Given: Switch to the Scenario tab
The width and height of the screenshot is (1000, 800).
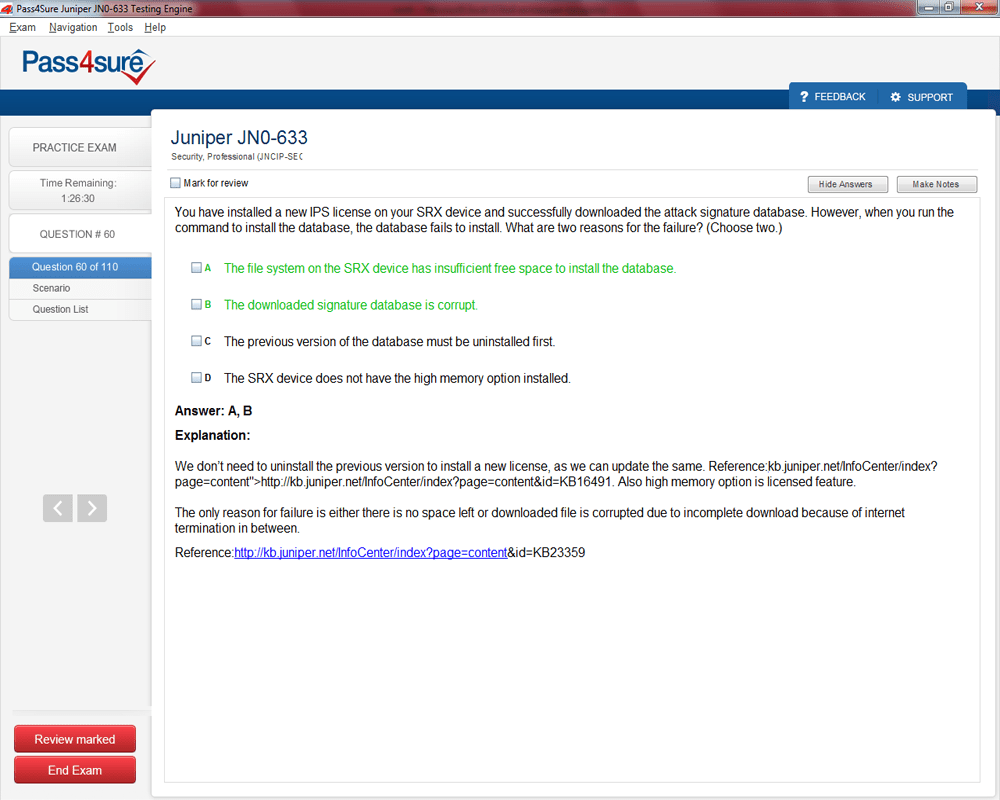Looking at the screenshot, I should click(x=80, y=288).
